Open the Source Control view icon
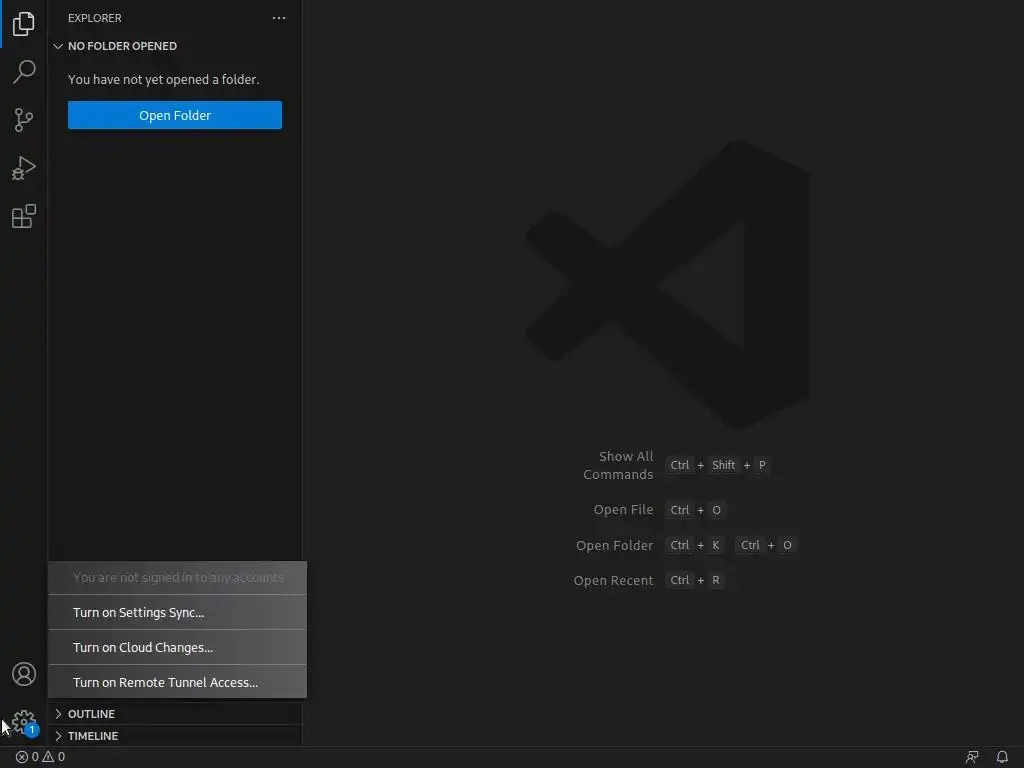Image resolution: width=1024 pixels, height=768 pixels. [24, 120]
